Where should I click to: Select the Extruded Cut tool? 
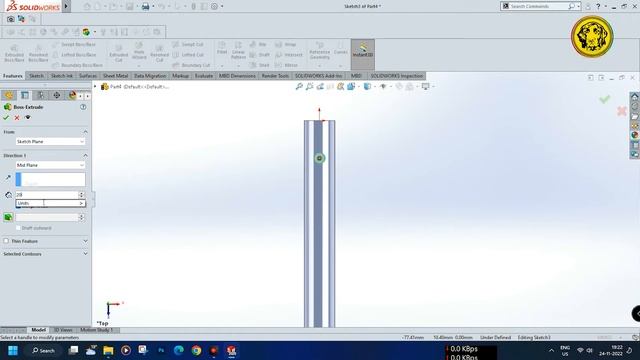(x=118, y=53)
